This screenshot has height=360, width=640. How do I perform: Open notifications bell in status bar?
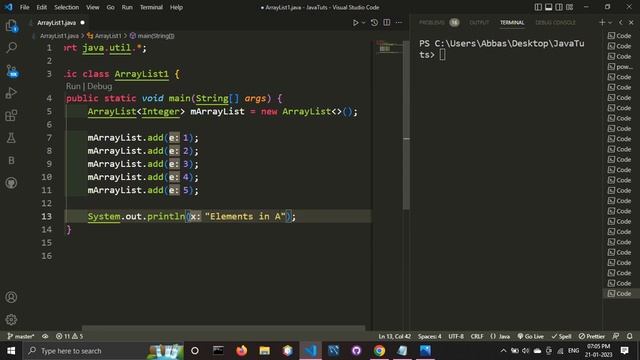pos(630,336)
